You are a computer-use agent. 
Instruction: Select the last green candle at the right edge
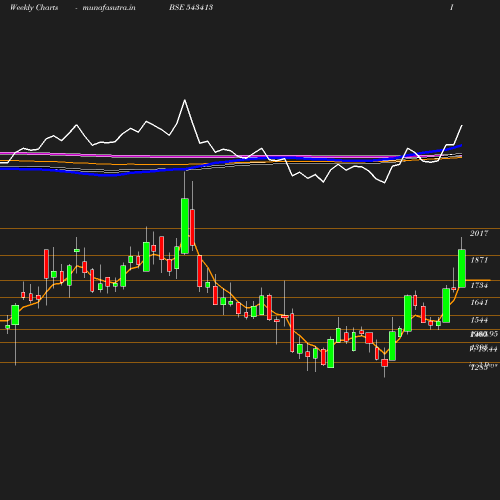click(x=462, y=268)
